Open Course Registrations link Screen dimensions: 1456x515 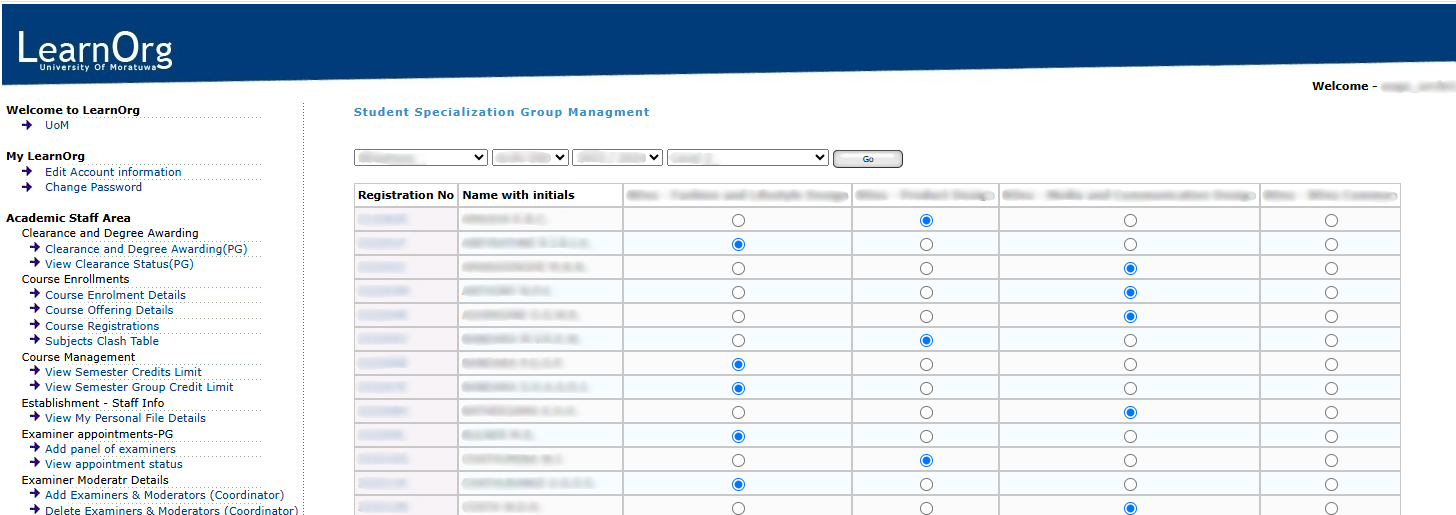pos(102,326)
